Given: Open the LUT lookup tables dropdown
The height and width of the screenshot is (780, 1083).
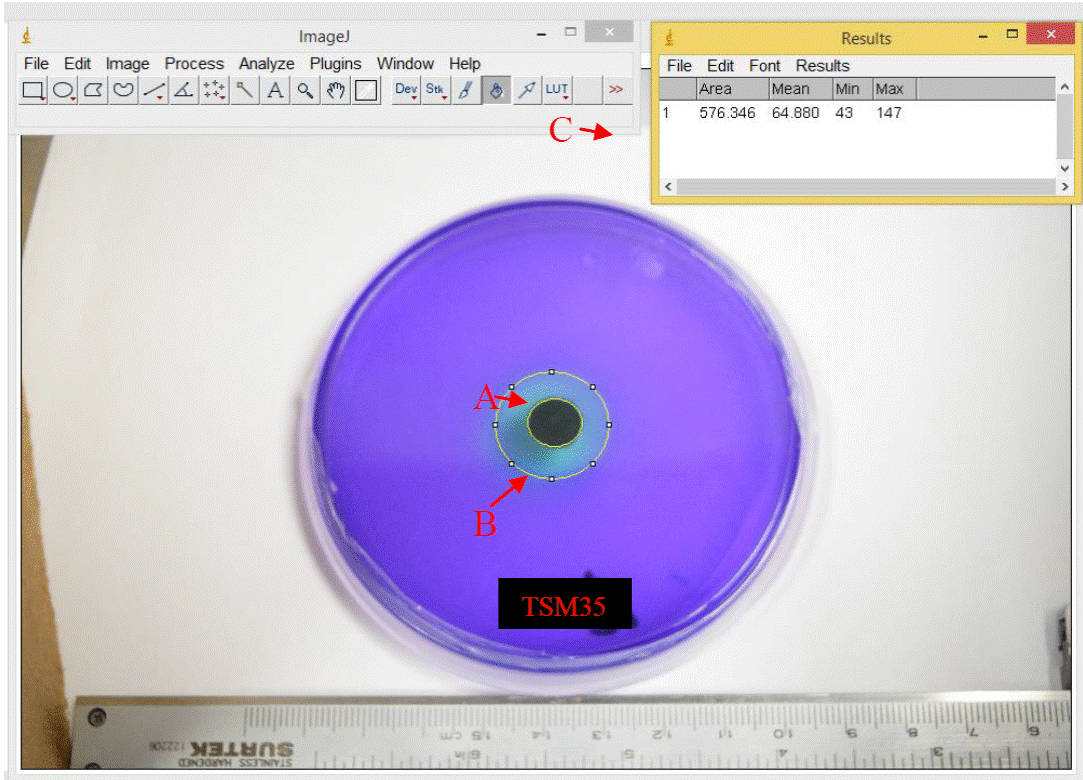Looking at the screenshot, I should point(557,90).
